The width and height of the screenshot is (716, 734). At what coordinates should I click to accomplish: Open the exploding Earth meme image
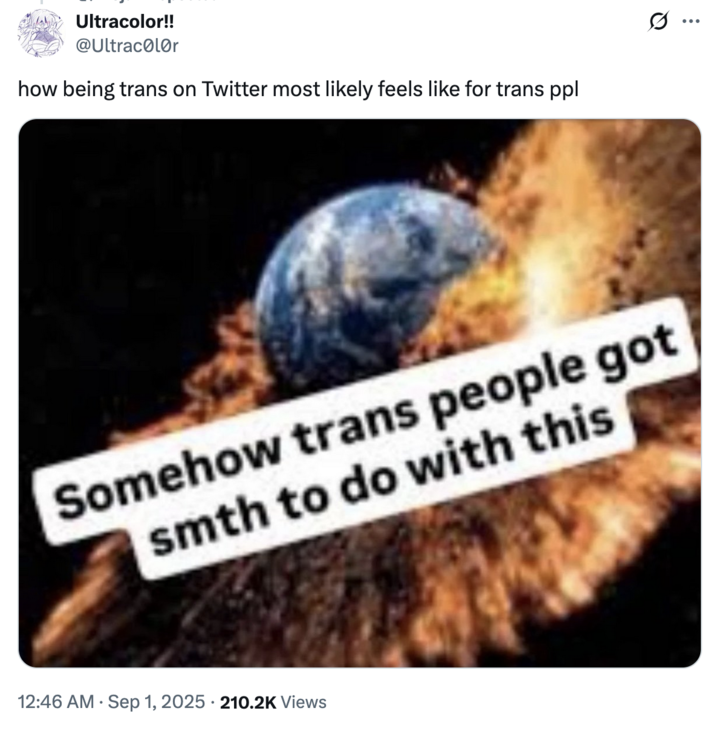click(x=359, y=392)
